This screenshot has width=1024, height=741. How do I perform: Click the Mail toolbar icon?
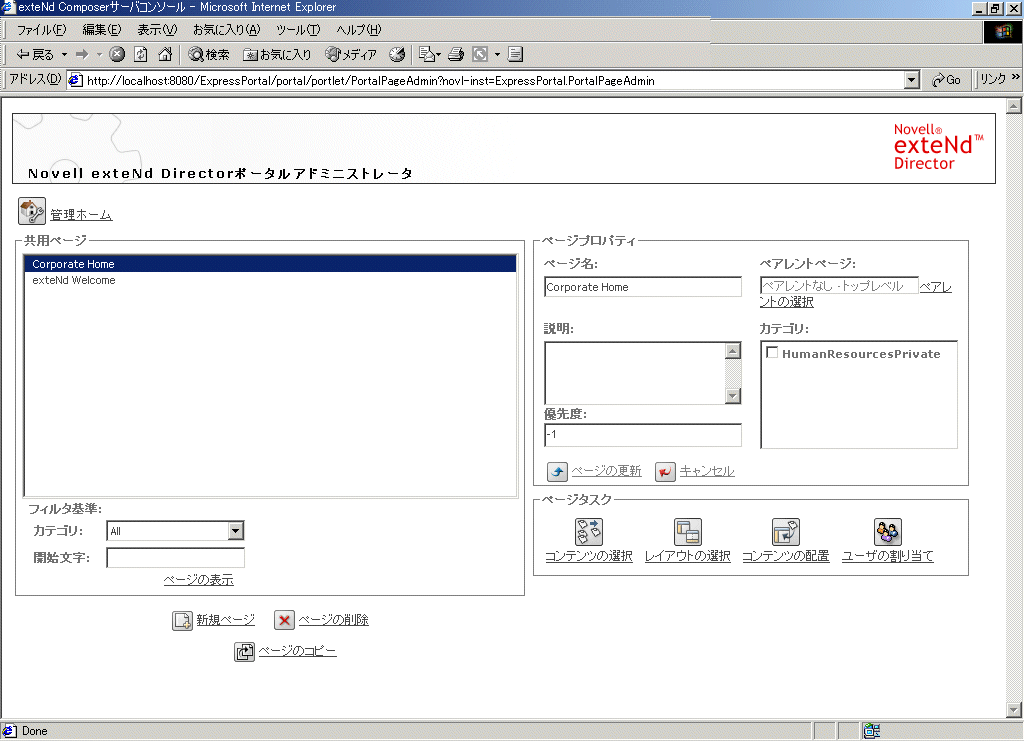pos(426,54)
